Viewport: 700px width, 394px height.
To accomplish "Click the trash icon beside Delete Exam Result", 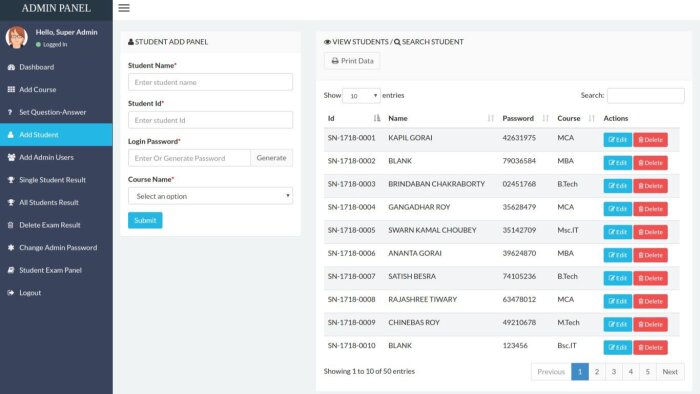I will click(x=11, y=225).
